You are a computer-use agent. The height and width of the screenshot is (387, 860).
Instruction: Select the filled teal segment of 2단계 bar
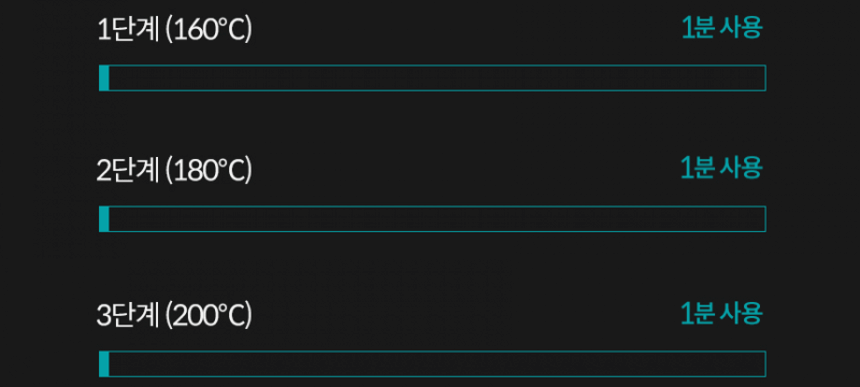point(104,219)
